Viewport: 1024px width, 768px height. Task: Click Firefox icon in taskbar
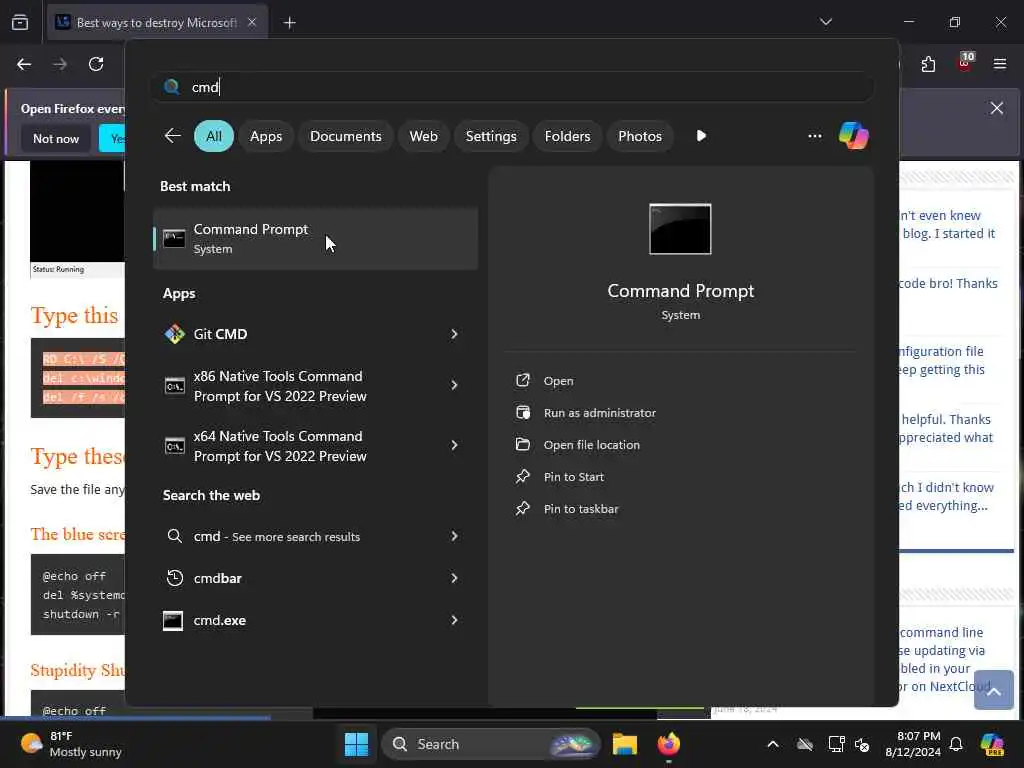[669, 744]
